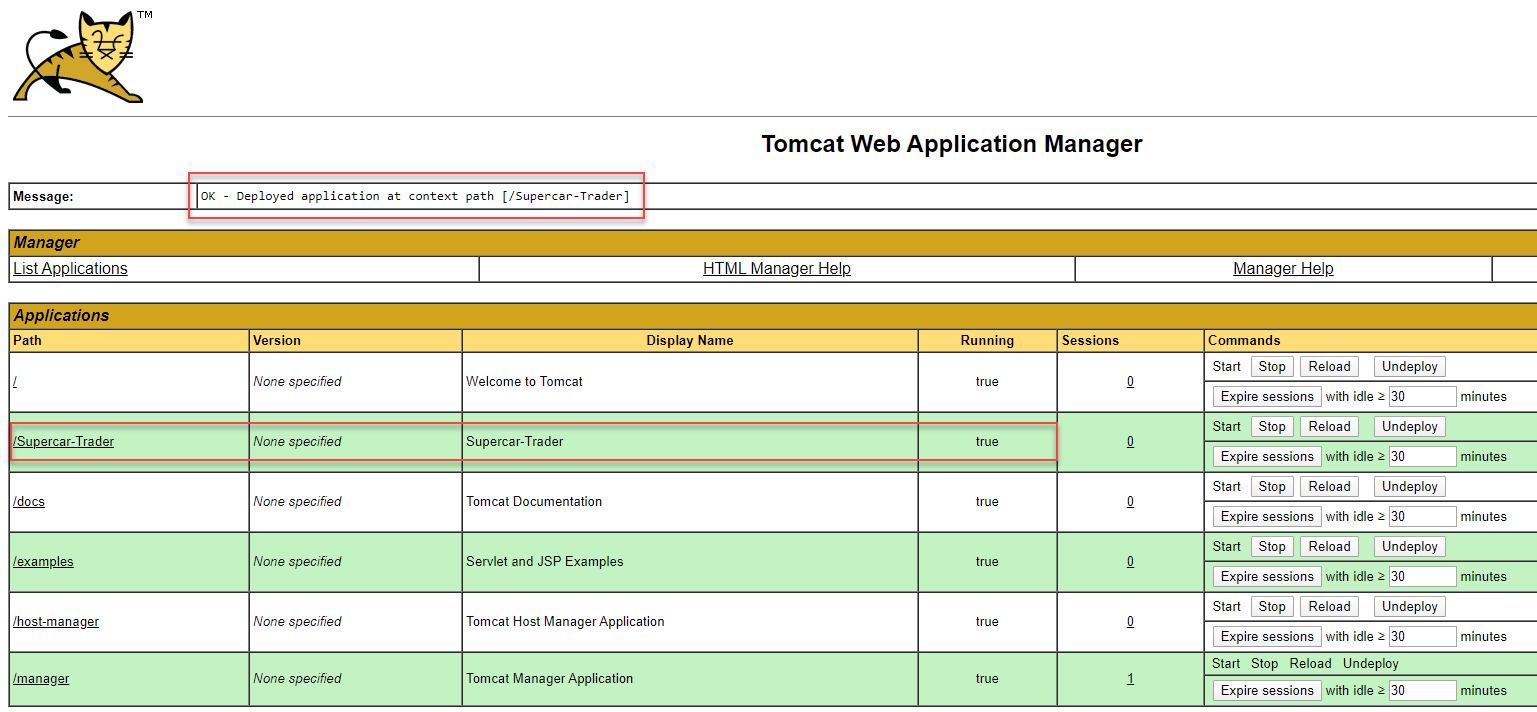
Task: Reload the Tomcat Host Manager Application
Action: click(x=1330, y=607)
